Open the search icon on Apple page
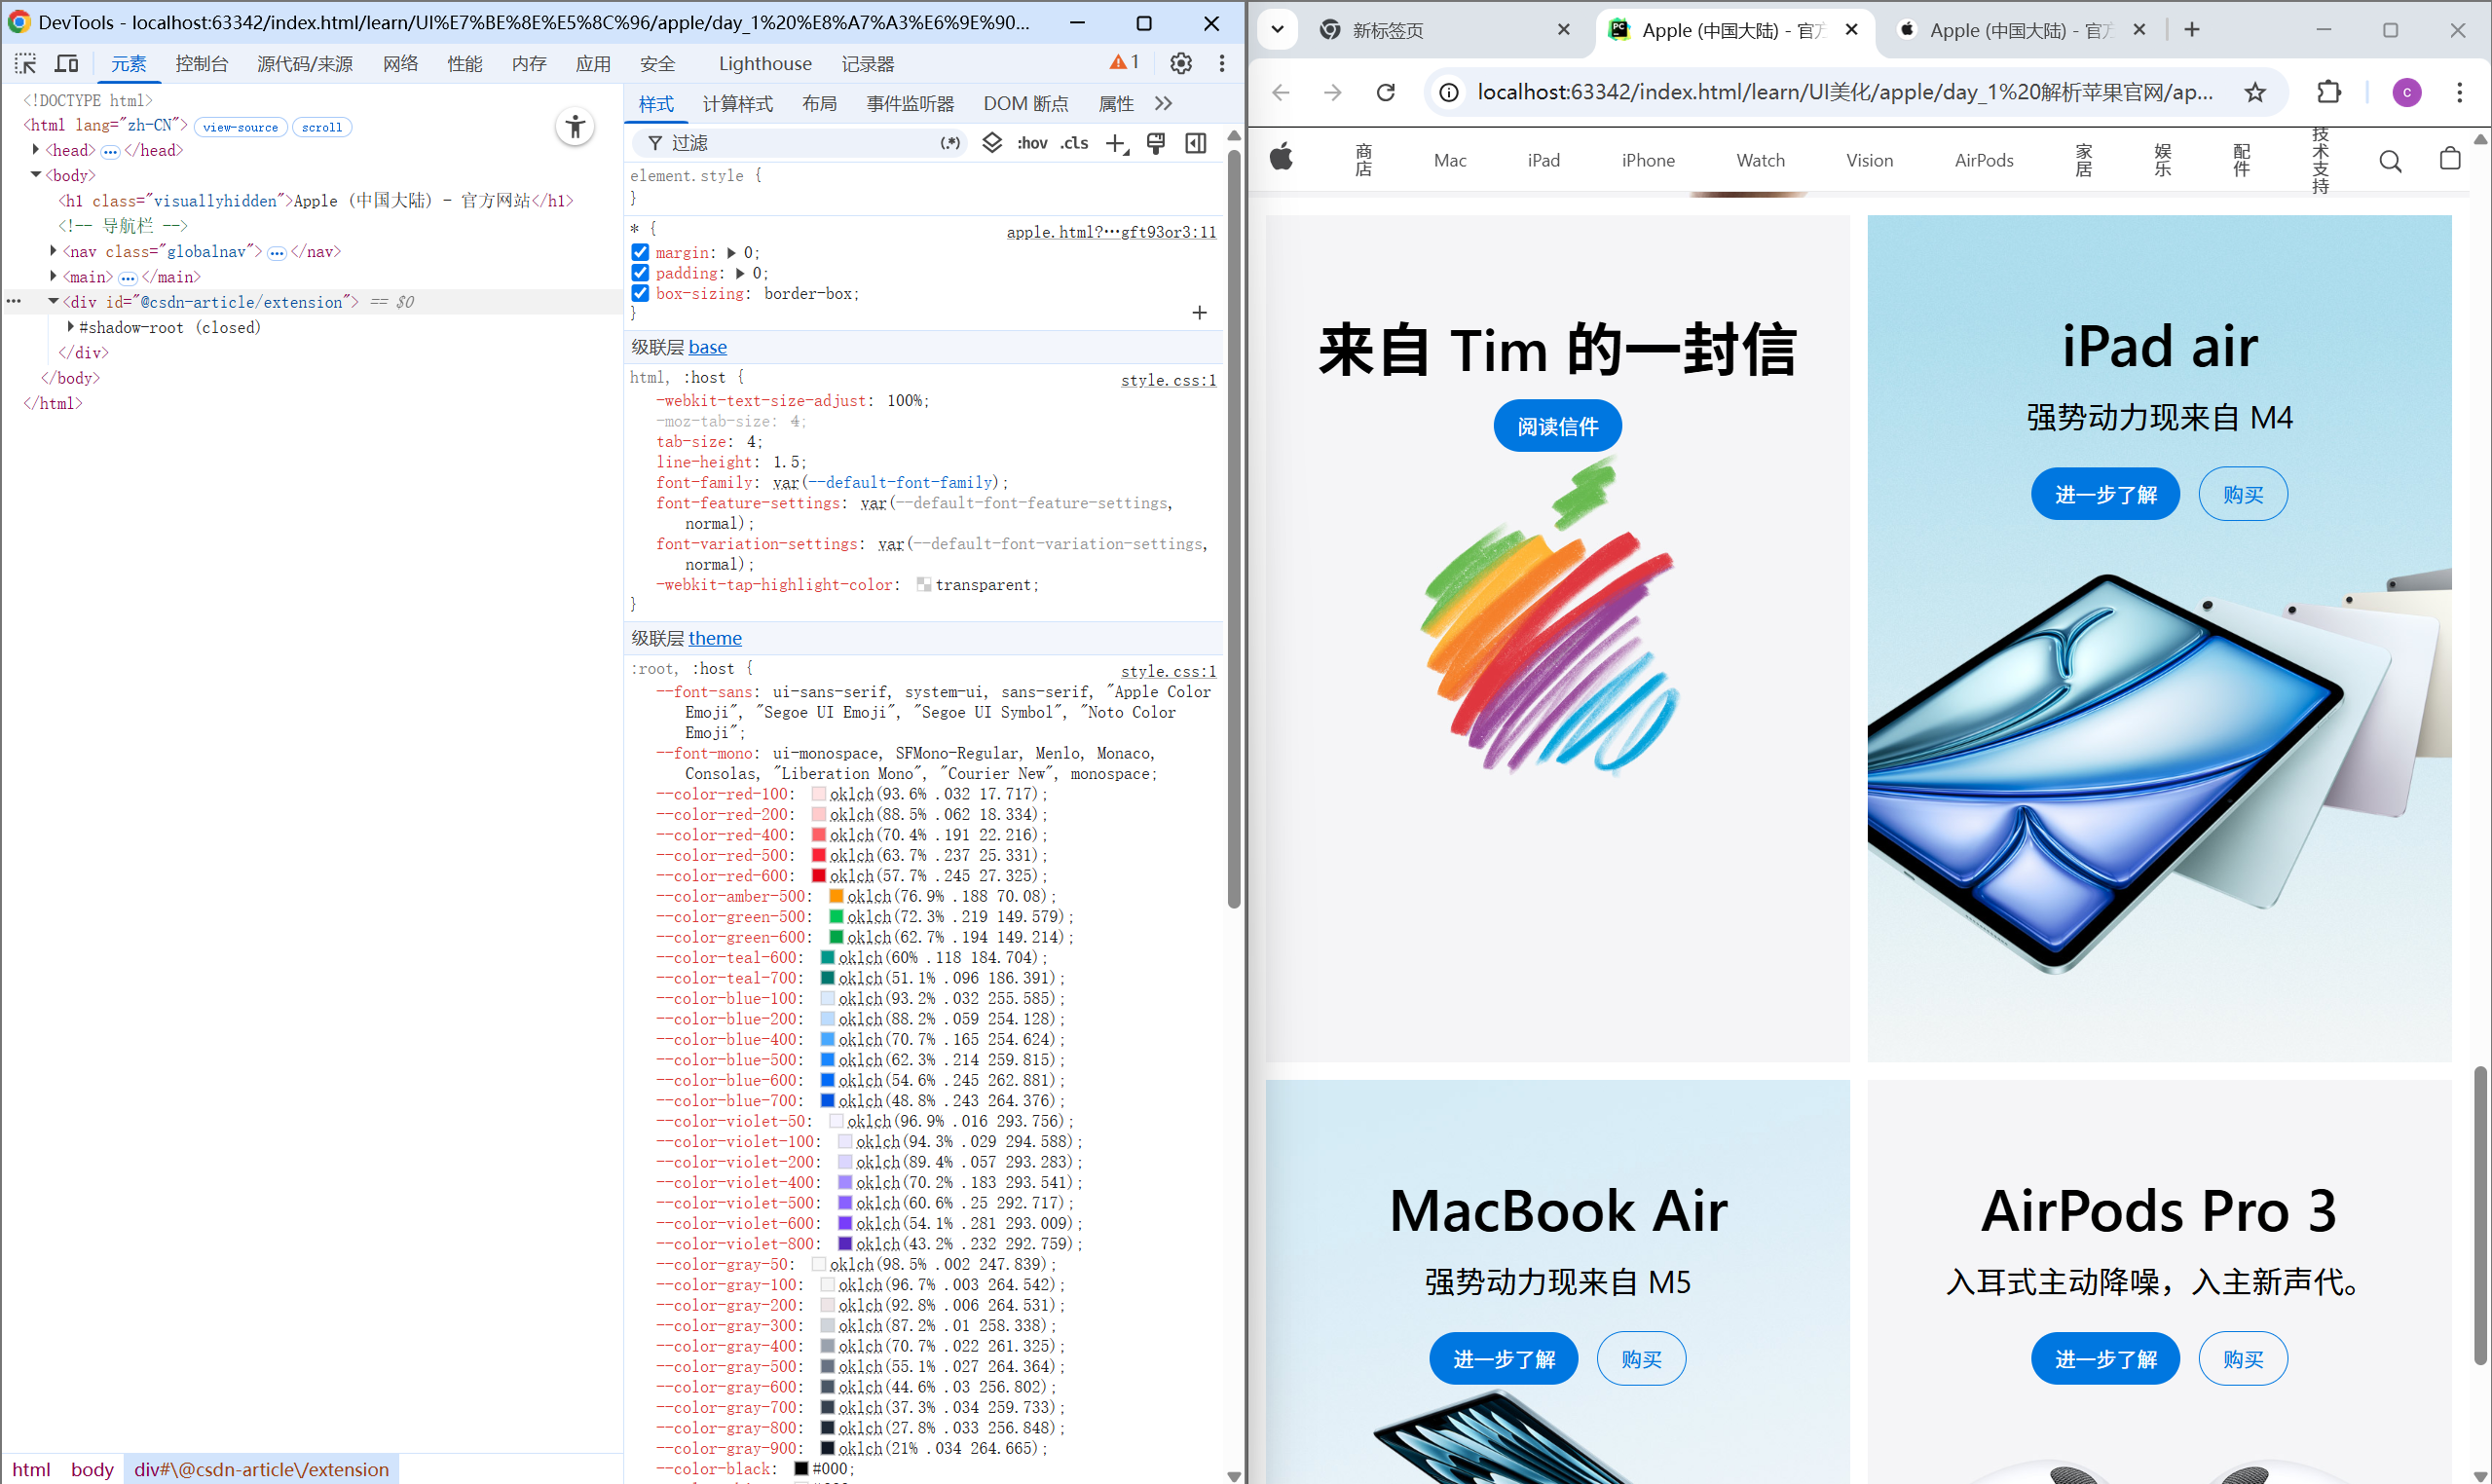The height and width of the screenshot is (1484, 2492). point(2390,161)
